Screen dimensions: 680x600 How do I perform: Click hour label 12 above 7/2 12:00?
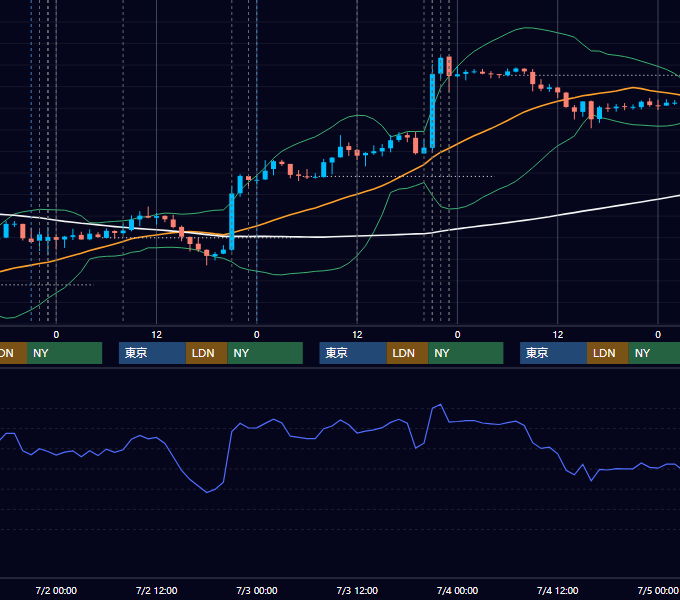tap(157, 335)
